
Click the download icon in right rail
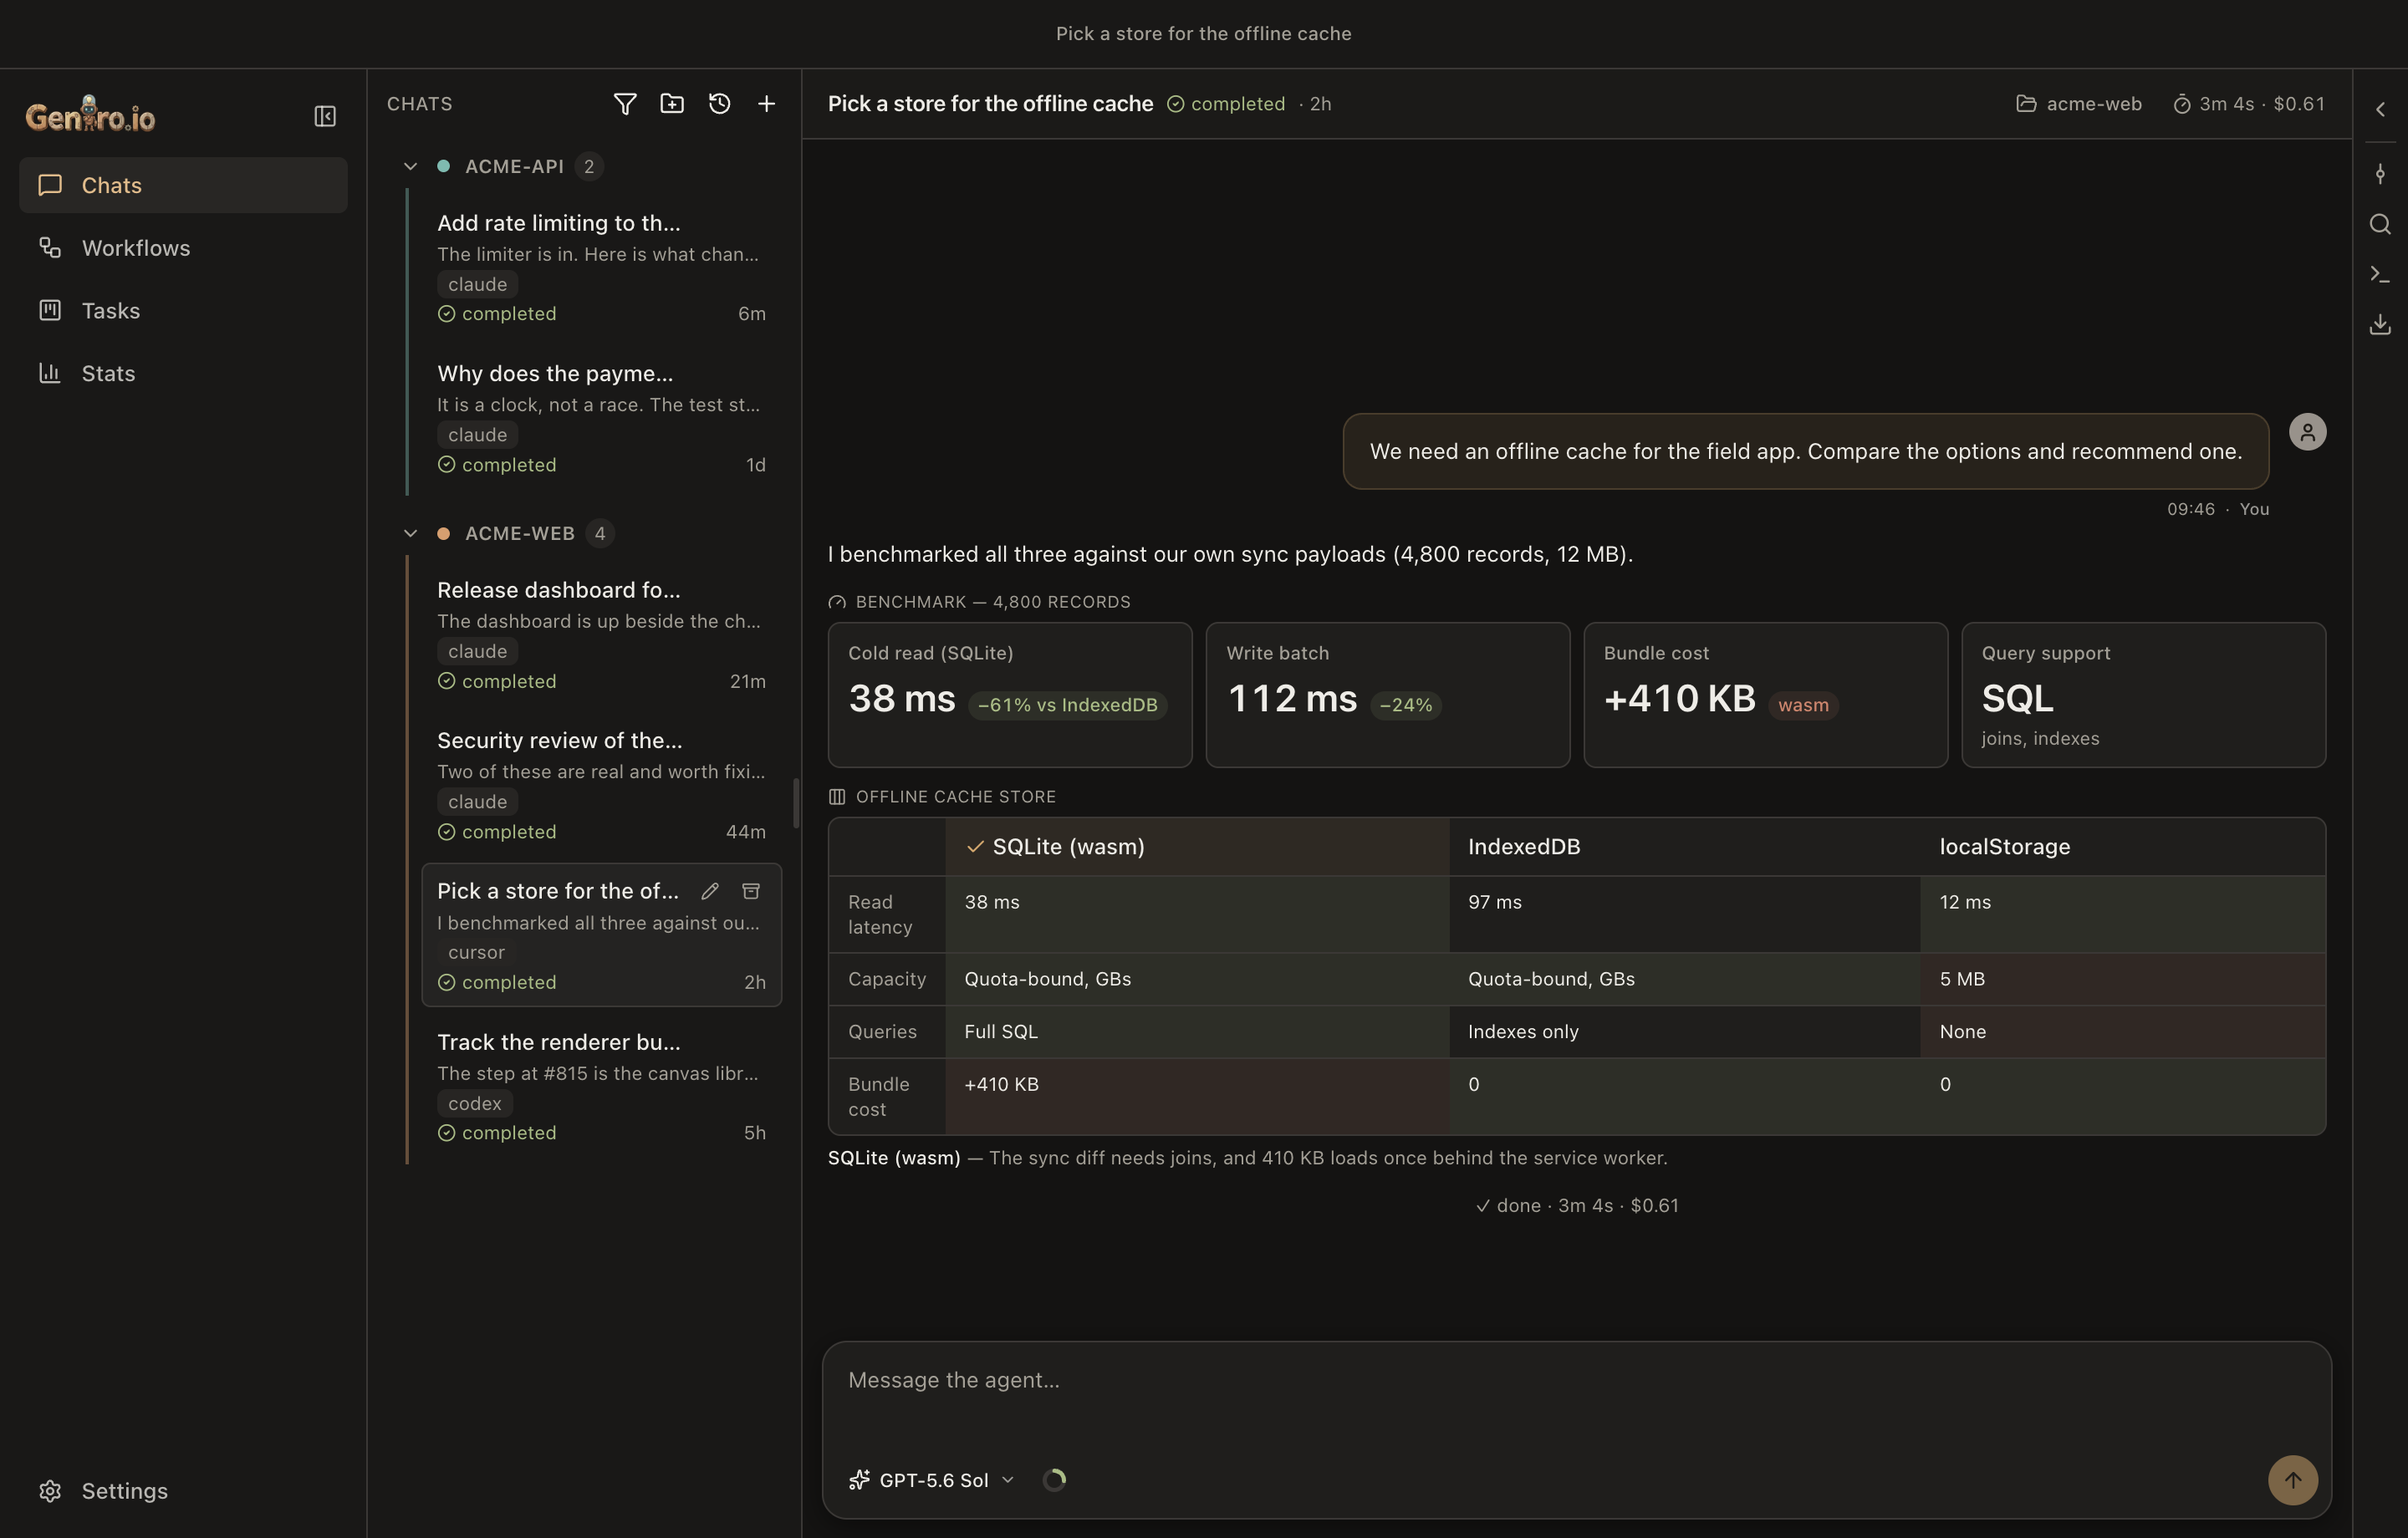(2380, 324)
